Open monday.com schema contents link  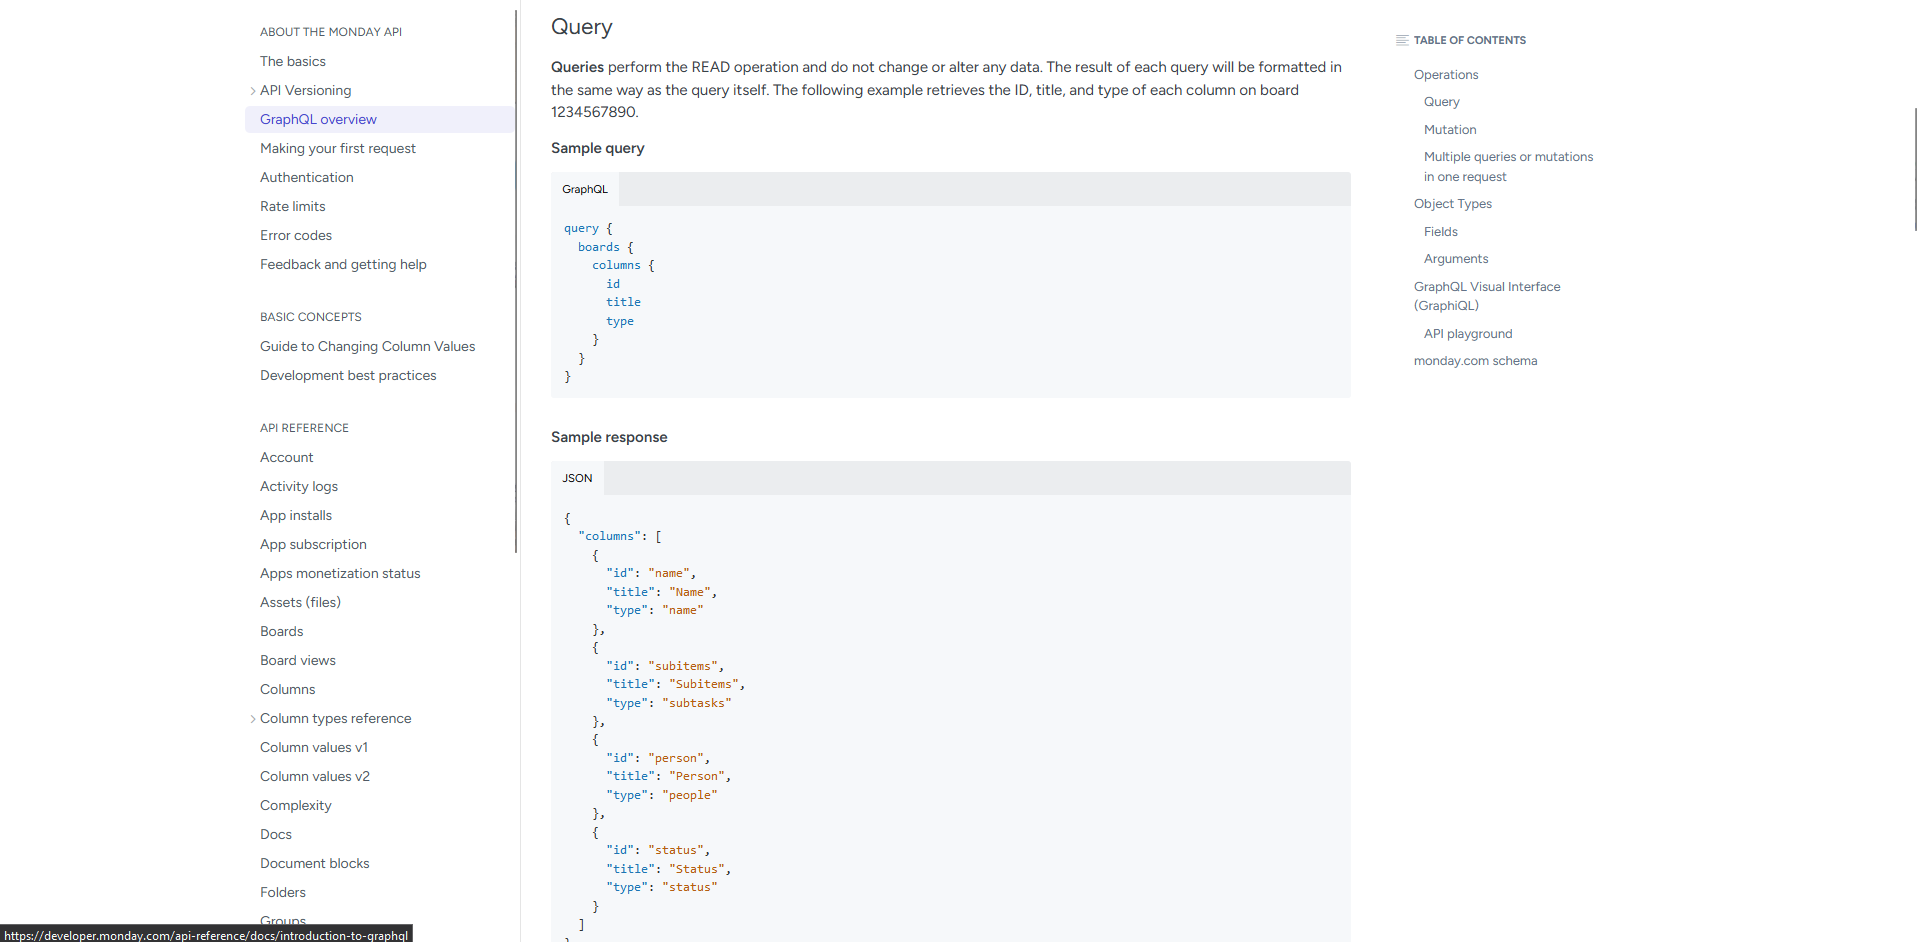coord(1476,361)
